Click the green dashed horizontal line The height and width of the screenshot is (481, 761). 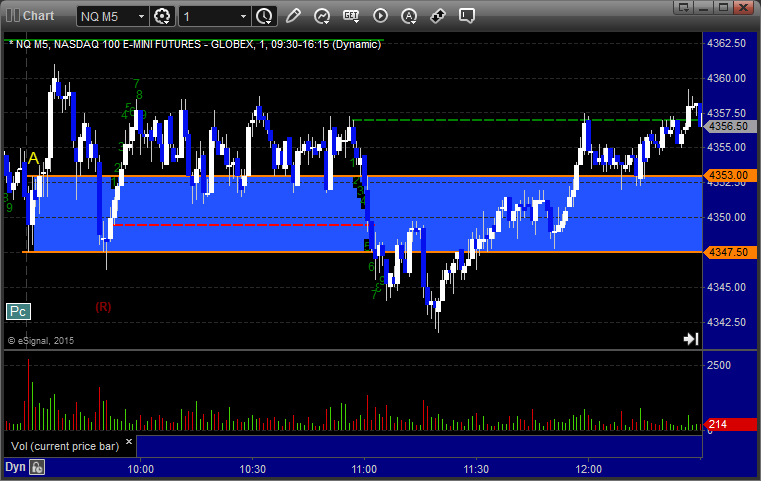pyautogui.click(x=527, y=120)
